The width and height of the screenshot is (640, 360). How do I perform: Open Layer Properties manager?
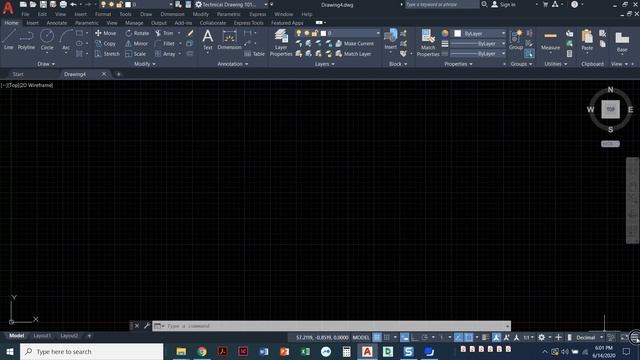click(x=281, y=42)
